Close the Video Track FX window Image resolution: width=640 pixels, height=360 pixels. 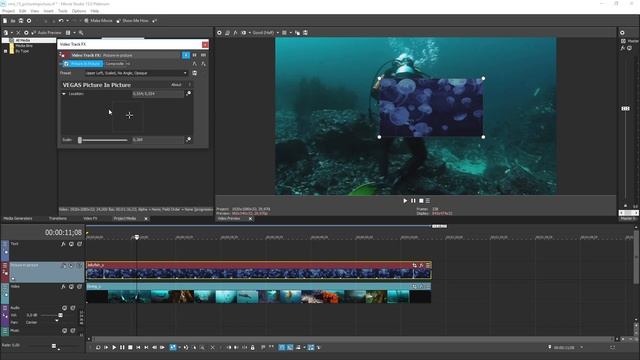tap(205, 44)
